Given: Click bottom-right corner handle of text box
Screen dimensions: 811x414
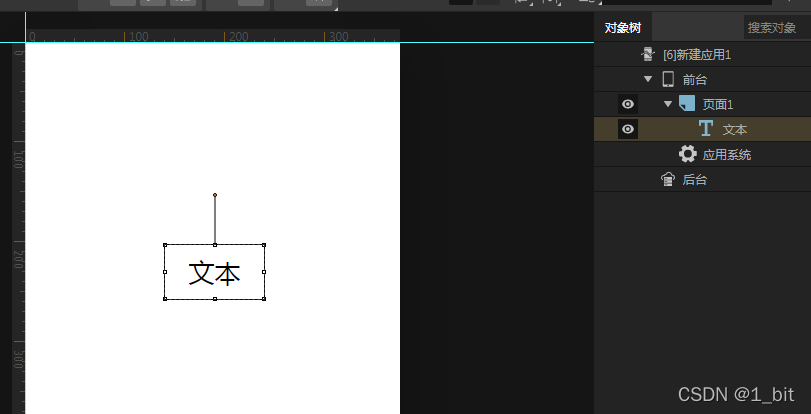Looking at the screenshot, I should coord(264,299).
